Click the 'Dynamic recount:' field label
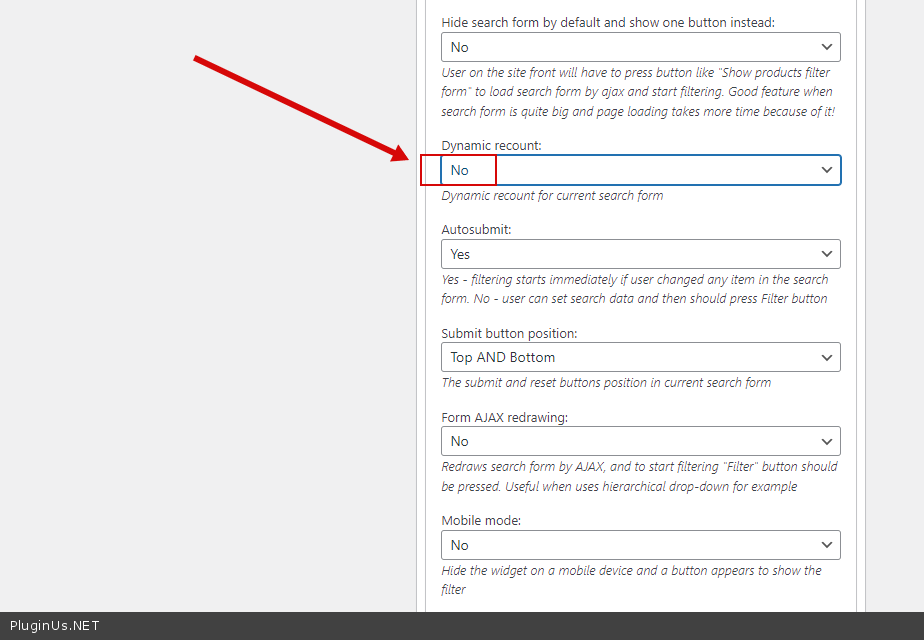 pyautogui.click(x=491, y=146)
